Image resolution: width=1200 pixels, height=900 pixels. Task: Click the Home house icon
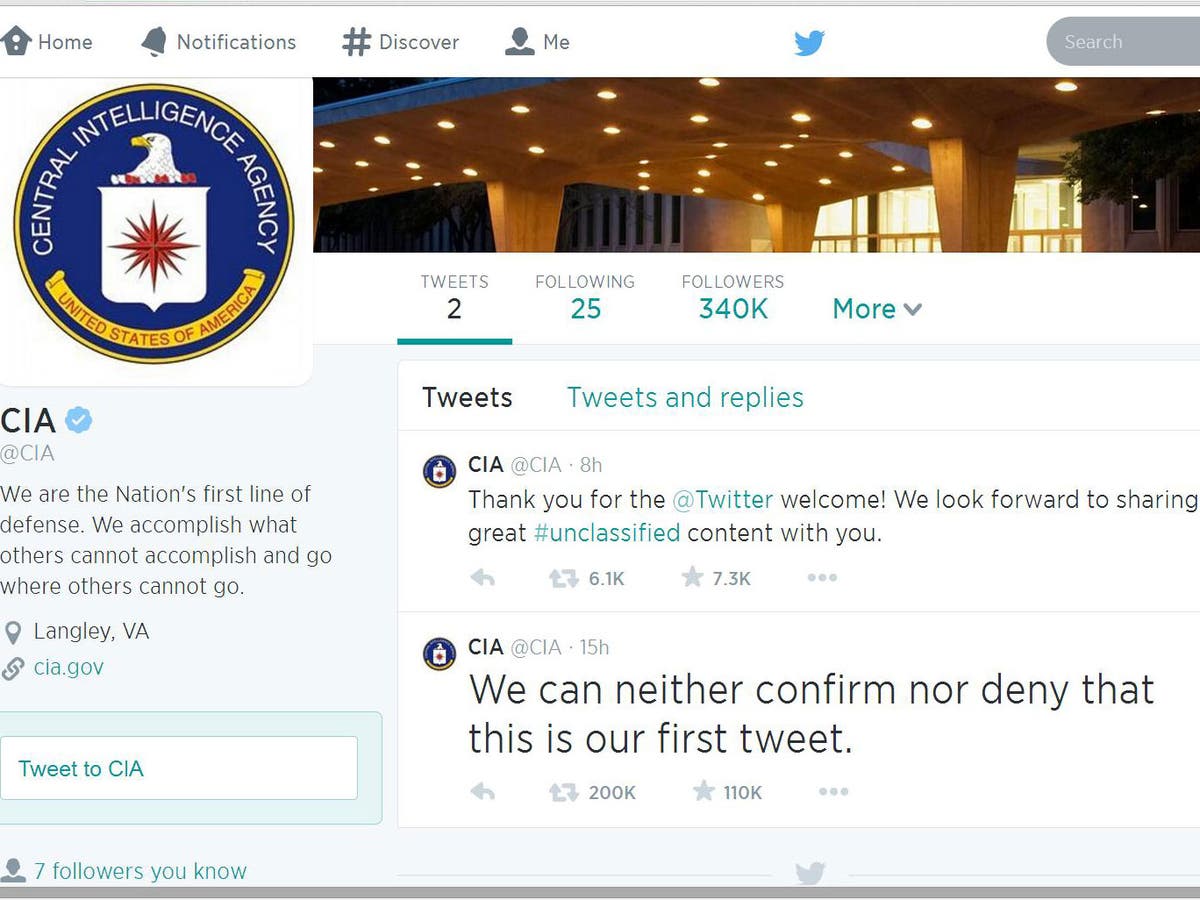coord(14,42)
